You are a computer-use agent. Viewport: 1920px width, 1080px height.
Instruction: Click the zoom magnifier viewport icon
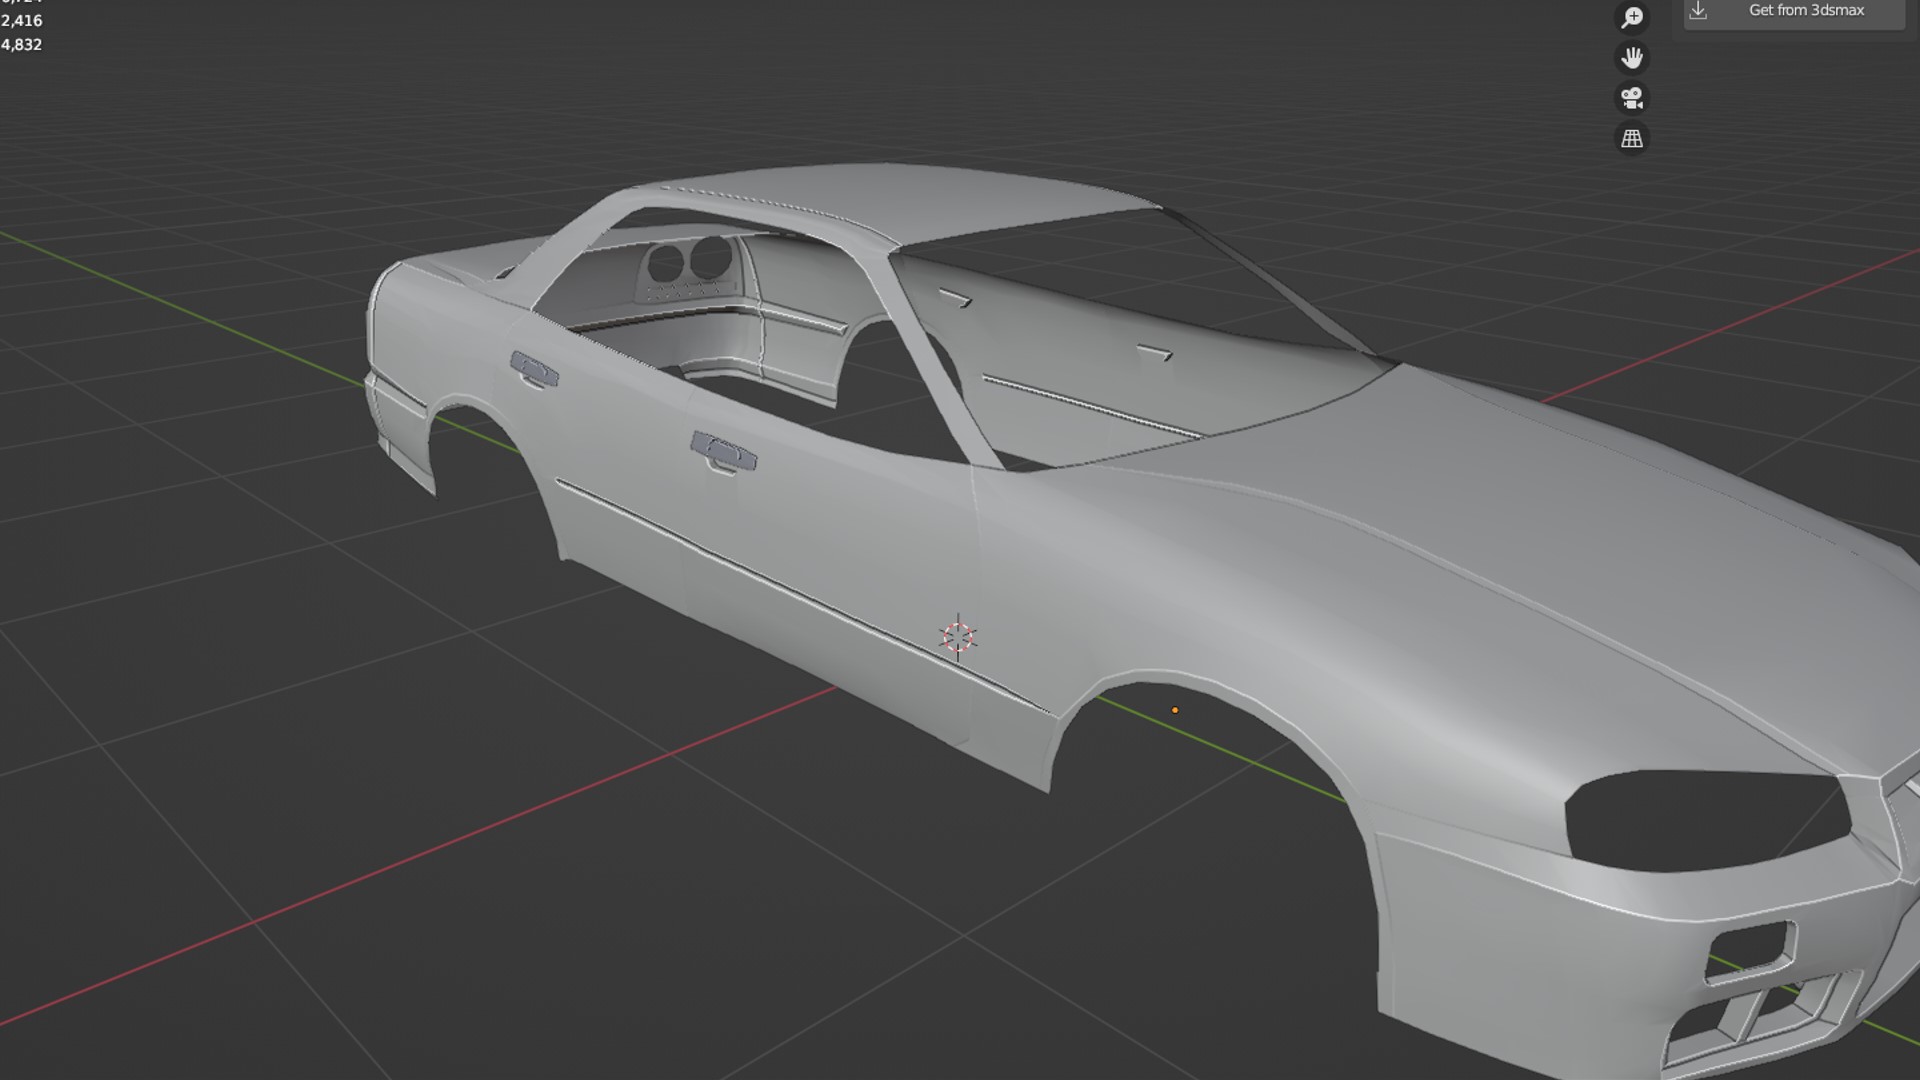pos(1632,18)
